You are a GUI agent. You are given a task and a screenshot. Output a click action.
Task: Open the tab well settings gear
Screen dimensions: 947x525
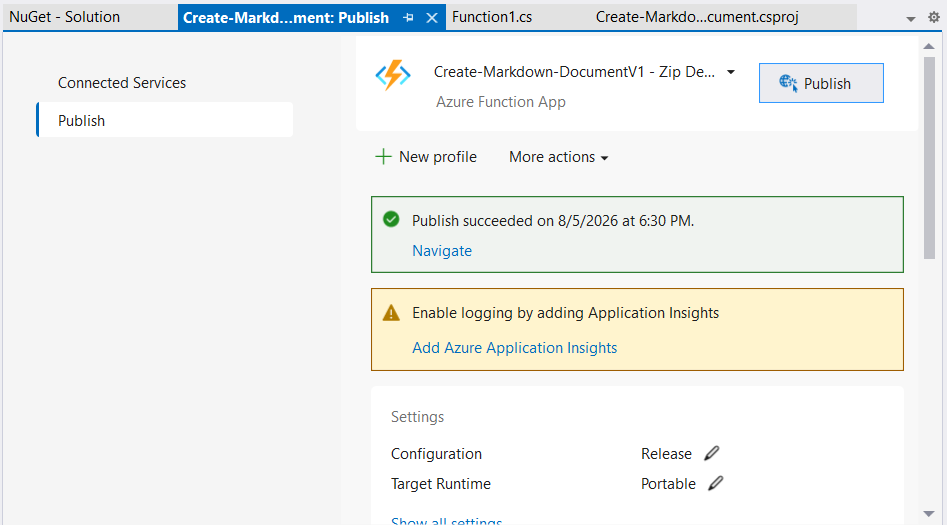pos(934,18)
